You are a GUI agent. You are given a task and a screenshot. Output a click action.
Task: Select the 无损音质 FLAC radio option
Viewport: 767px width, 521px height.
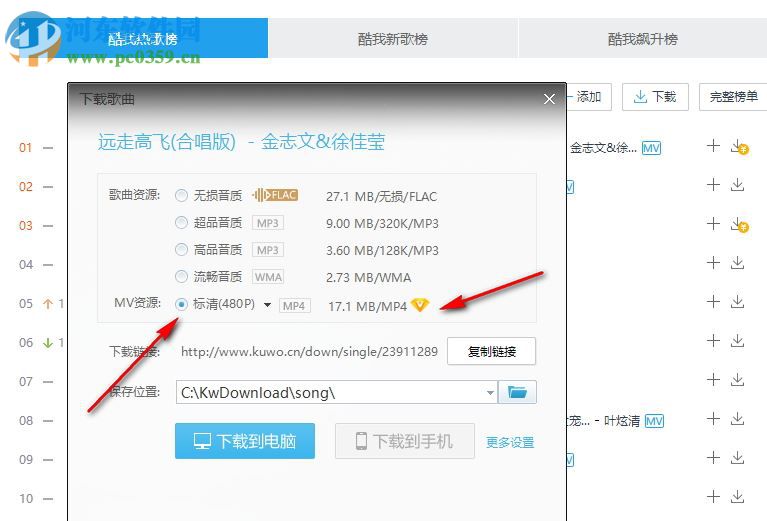tap(181, 196)
